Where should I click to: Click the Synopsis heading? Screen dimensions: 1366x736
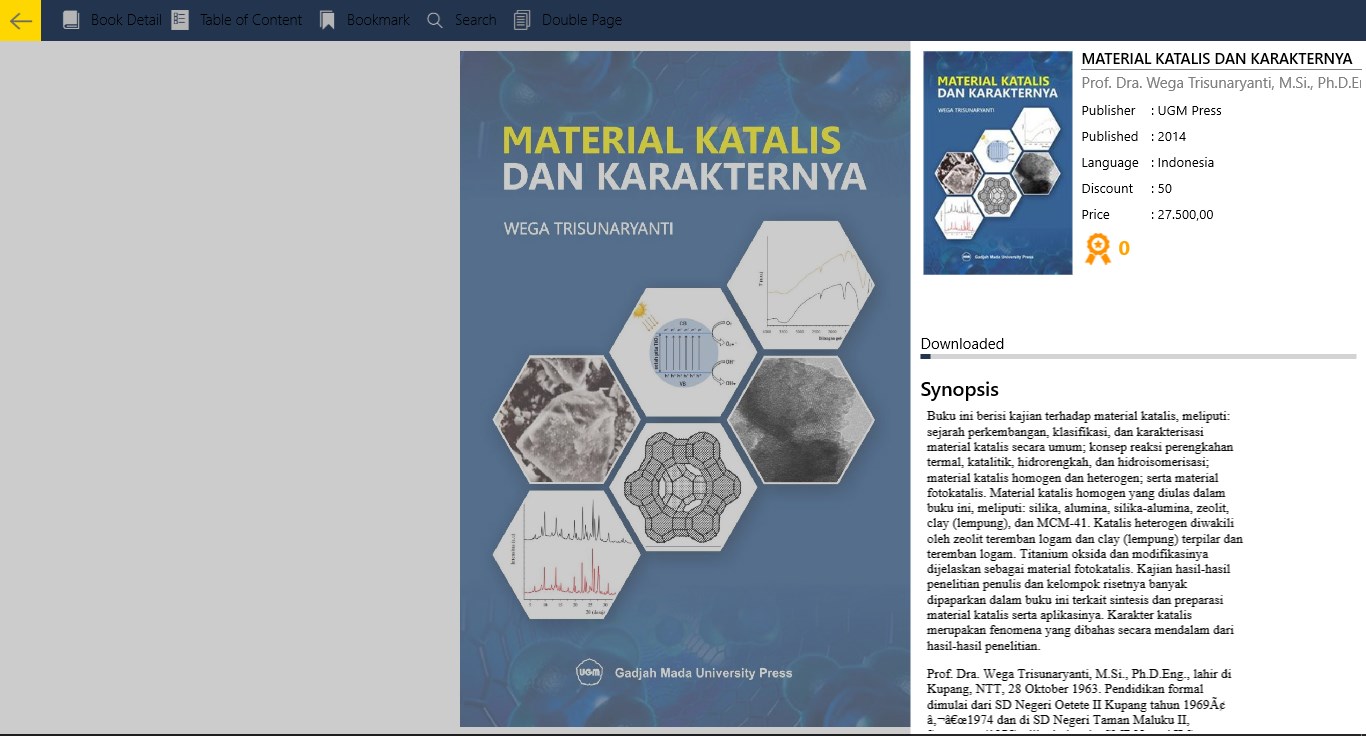960,390
